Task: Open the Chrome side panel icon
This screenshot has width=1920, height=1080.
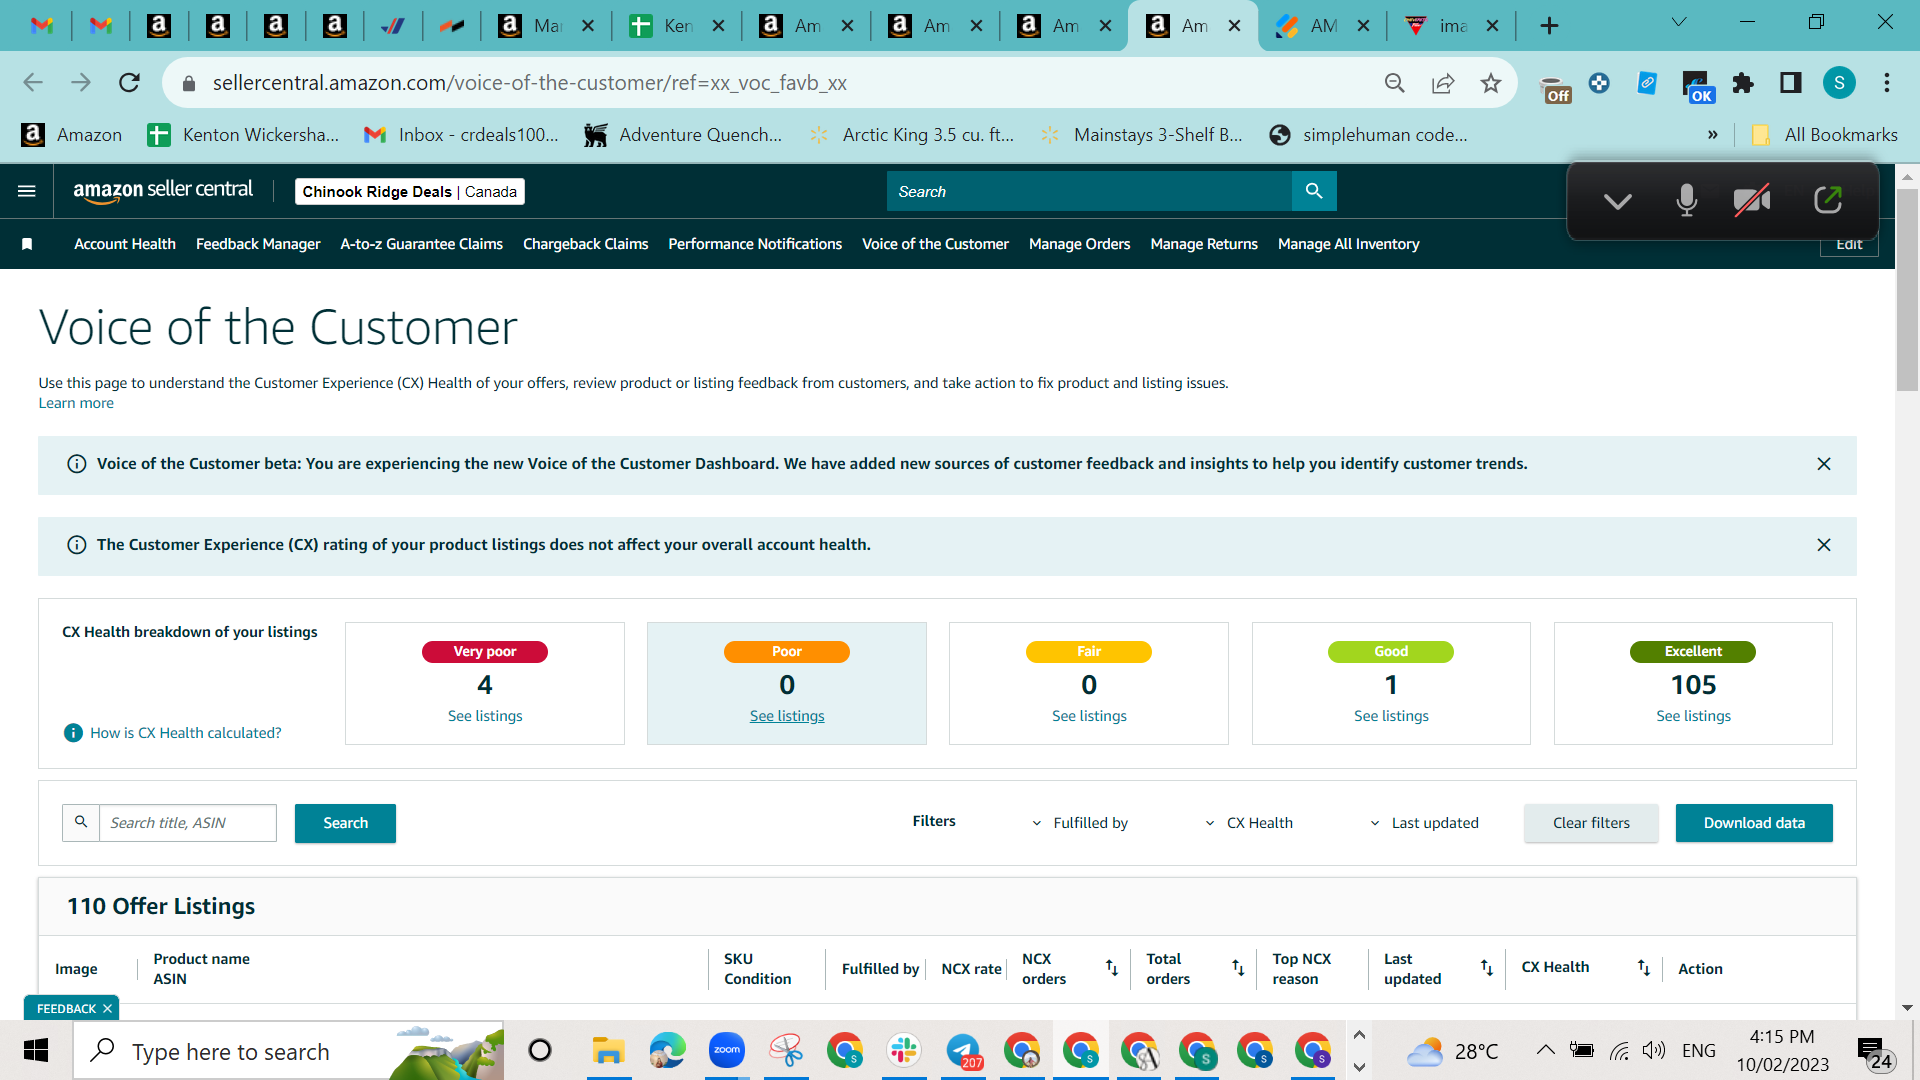Action: click(x=1791, y=83)
